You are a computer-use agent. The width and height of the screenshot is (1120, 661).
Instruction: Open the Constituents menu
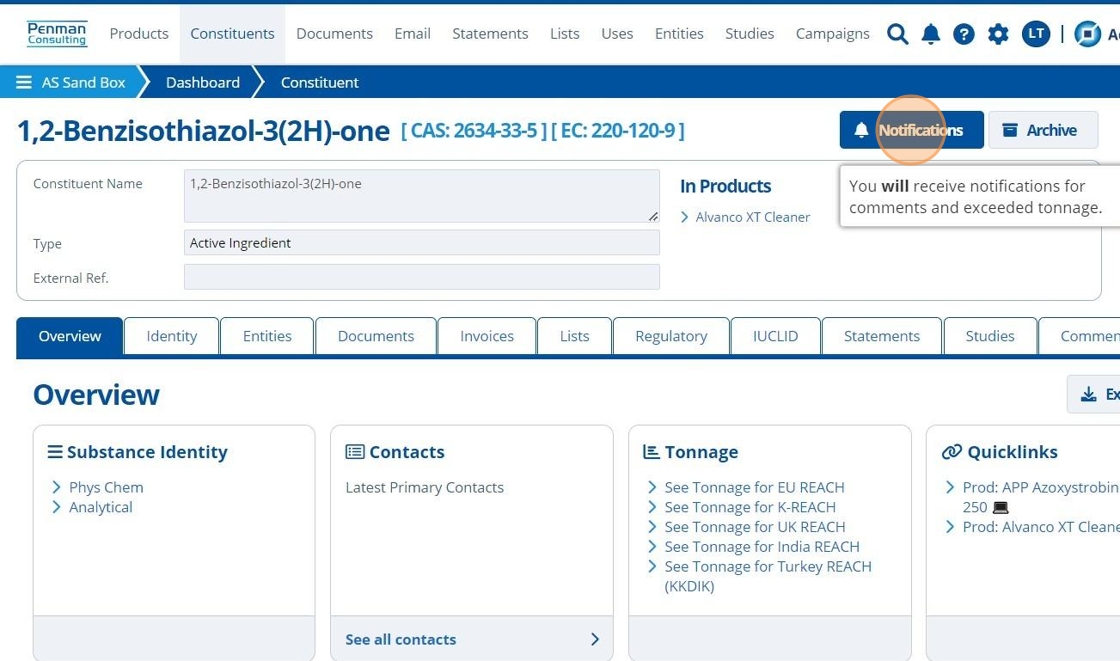pyautogui.click(x=232, y=34)
